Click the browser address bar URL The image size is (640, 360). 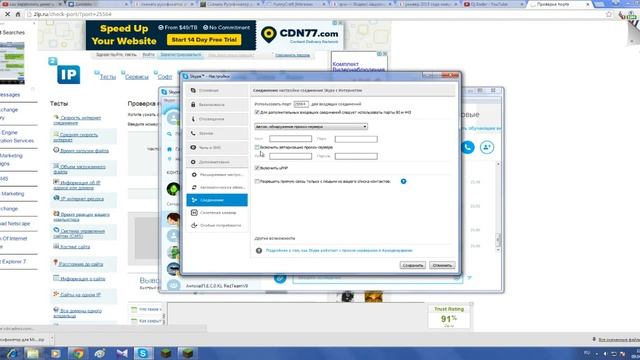tap(73, 14)
